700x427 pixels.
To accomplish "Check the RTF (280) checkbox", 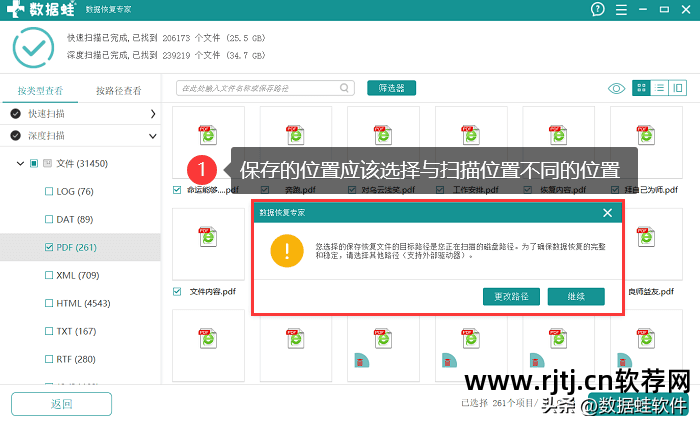I will tap(49, 359).
